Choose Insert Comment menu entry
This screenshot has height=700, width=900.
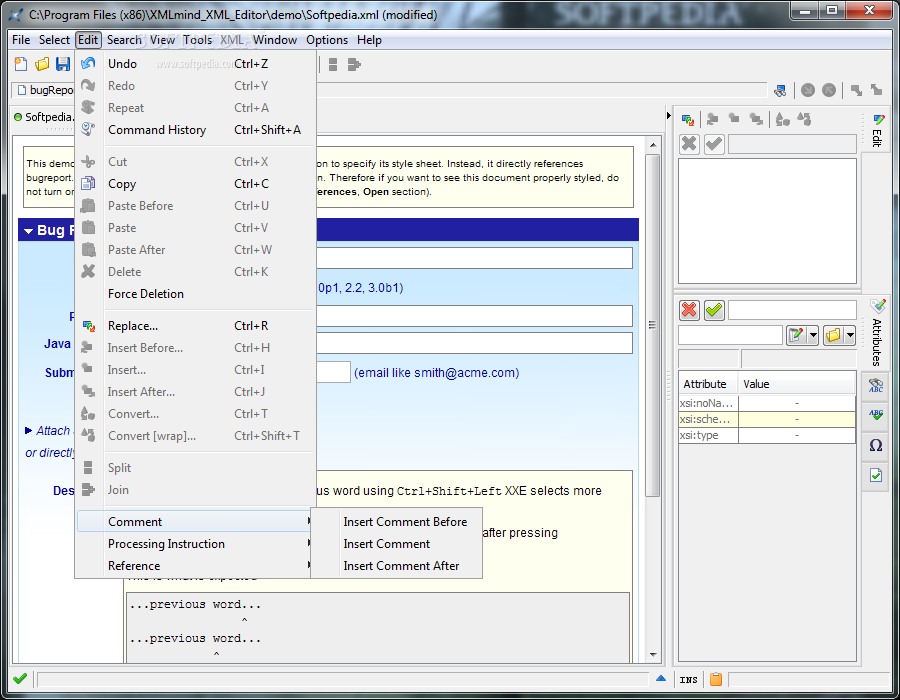point(386,543)
